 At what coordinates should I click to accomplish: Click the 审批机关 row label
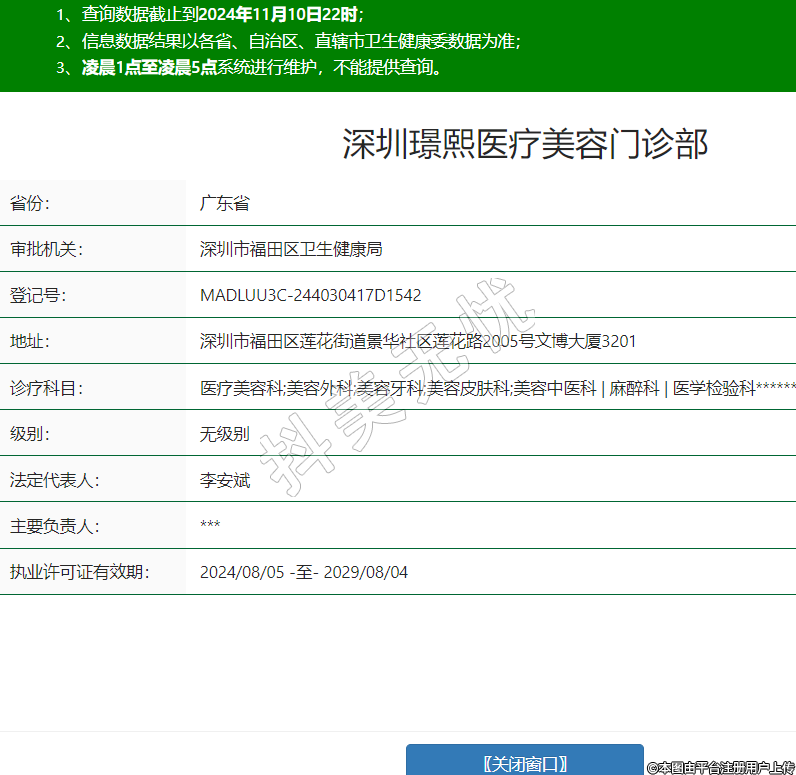tap(46, 249)
